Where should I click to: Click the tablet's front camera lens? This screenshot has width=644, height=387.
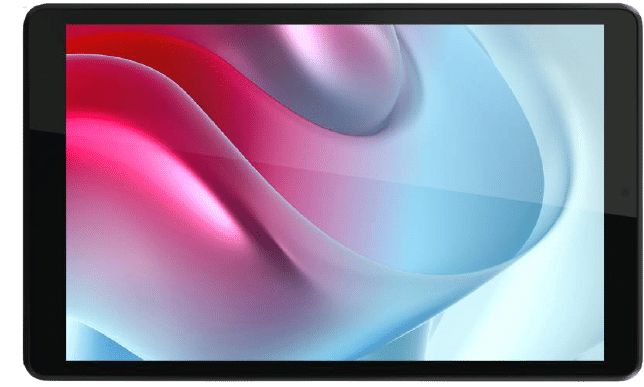(x=625, y=192)
